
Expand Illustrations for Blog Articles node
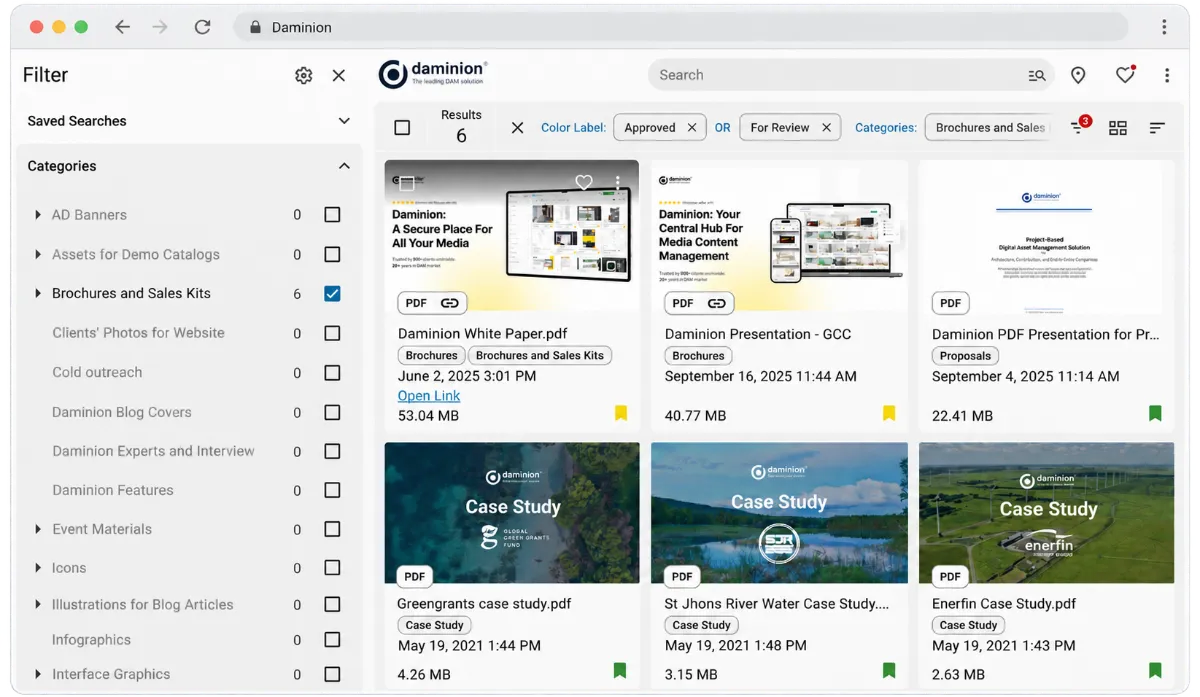(38, 605)
